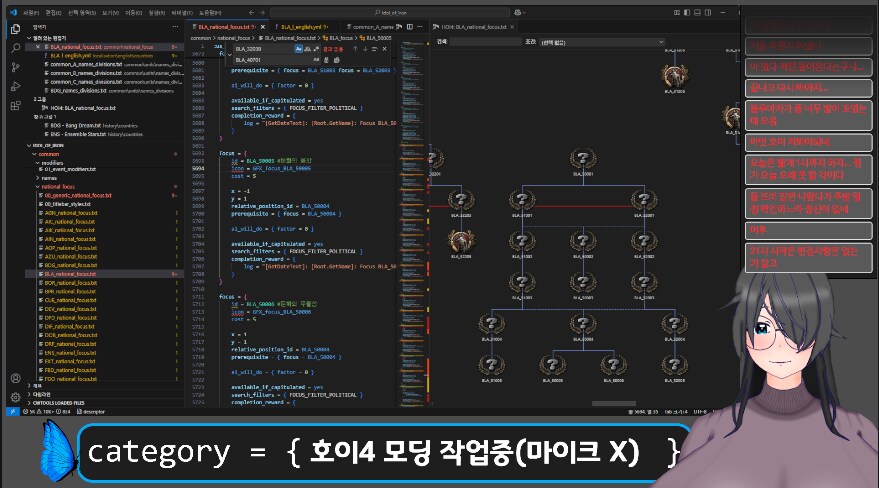Open the Explorer view in the activity bar

(15, 30)
